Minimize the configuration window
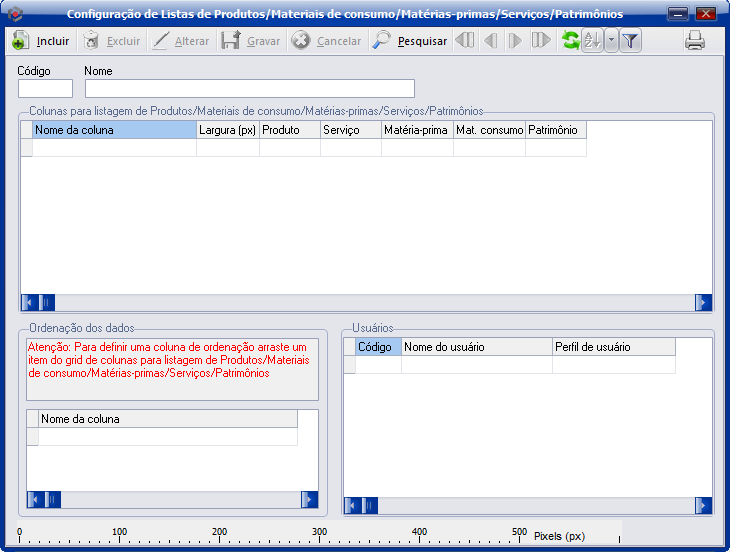The height and width of the screenshot is (552, 730). pyautogui.click(x=678, y=14)
